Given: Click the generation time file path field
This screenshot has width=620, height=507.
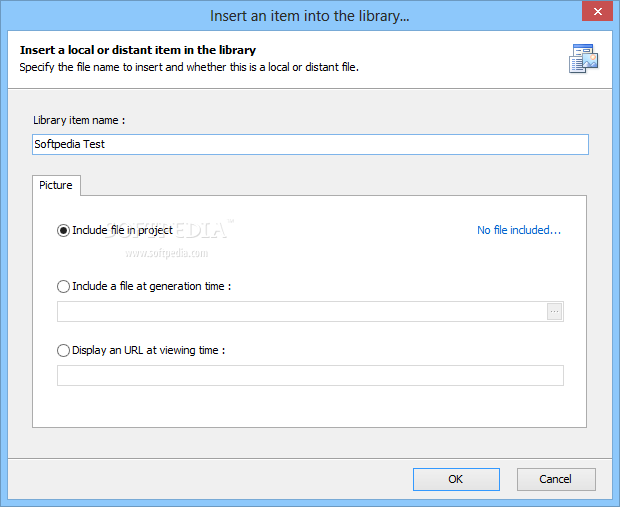Looking at the screenshot, I should coord(302,312).
